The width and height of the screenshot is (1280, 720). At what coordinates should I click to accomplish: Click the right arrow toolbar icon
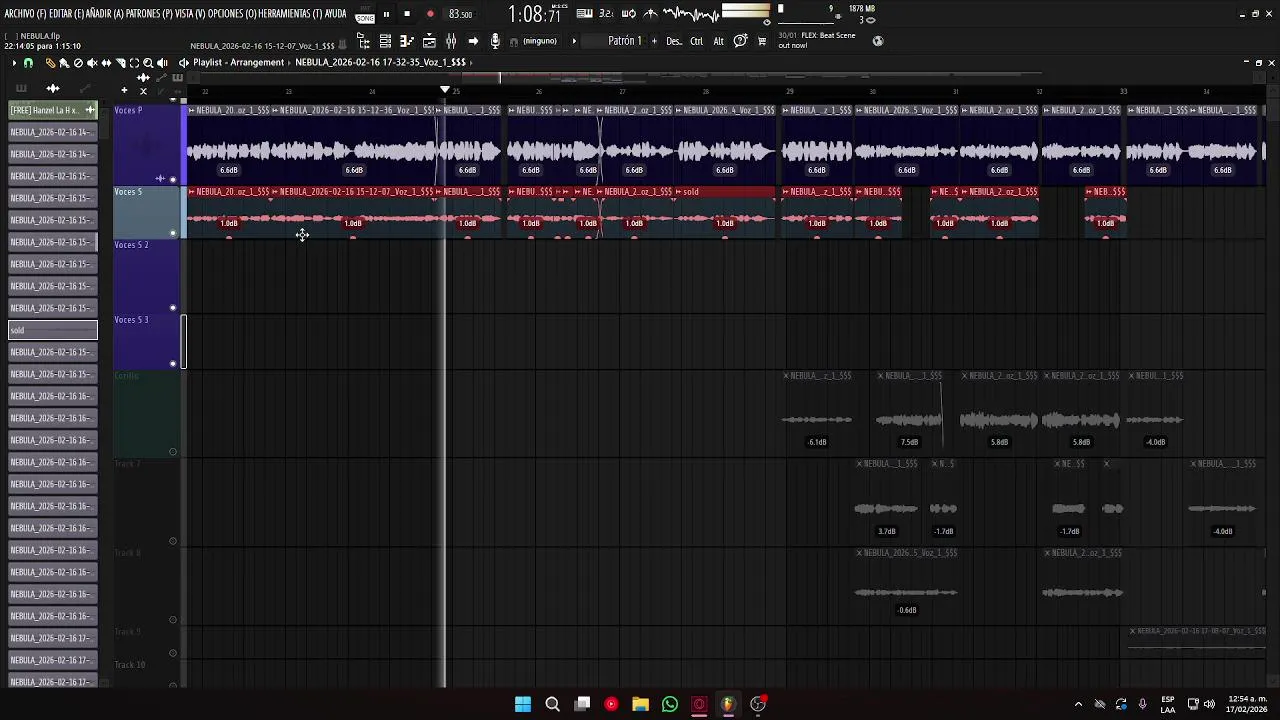click(473, 41)
